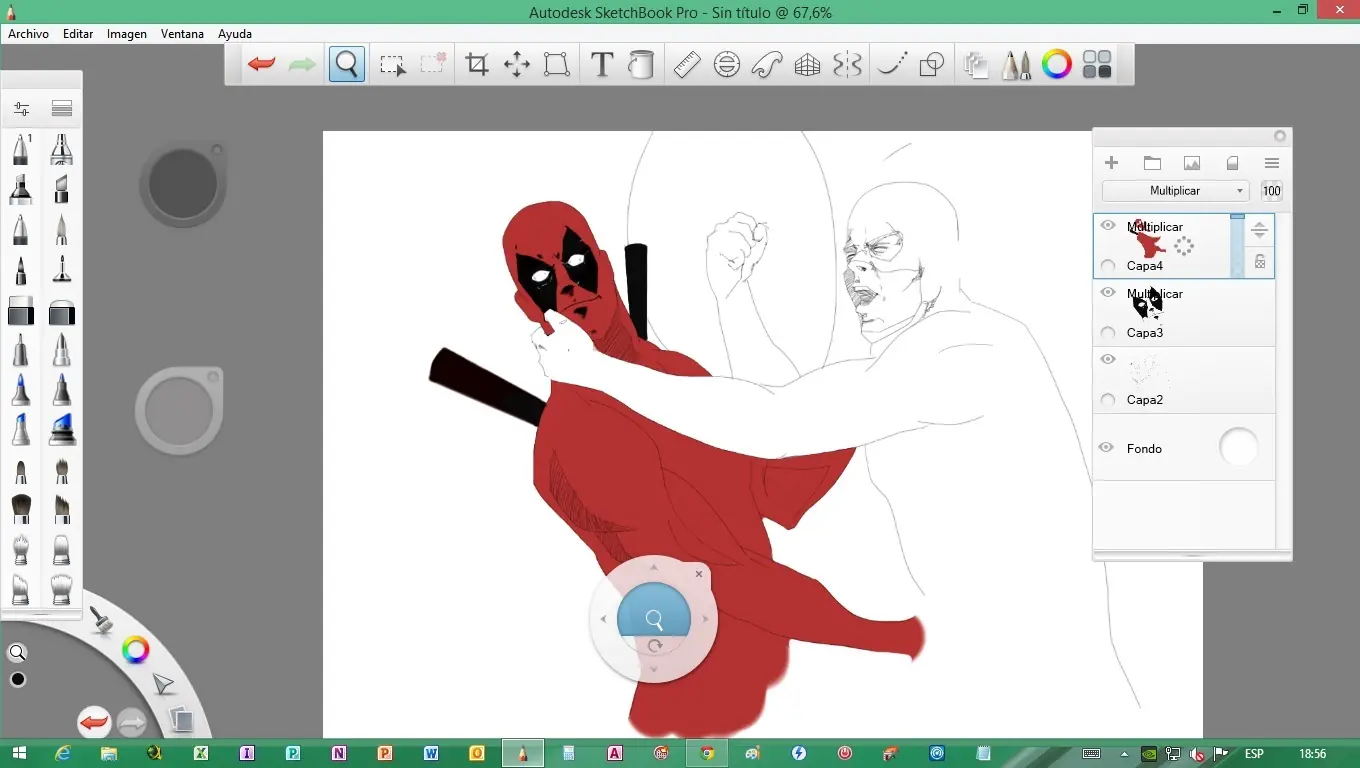Click the round marker beside Capa2
This screenshot has height=768, width=1360.
point(1108,400)
